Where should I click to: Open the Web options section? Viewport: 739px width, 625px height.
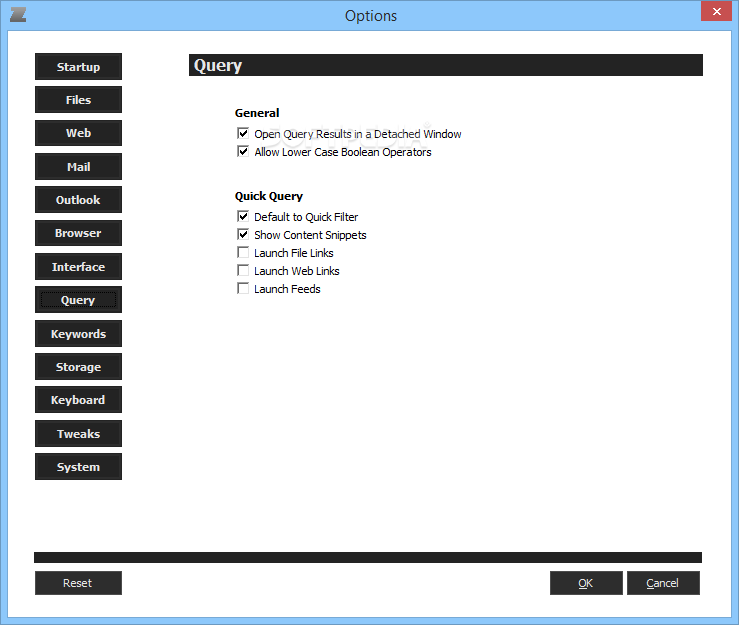78,133
